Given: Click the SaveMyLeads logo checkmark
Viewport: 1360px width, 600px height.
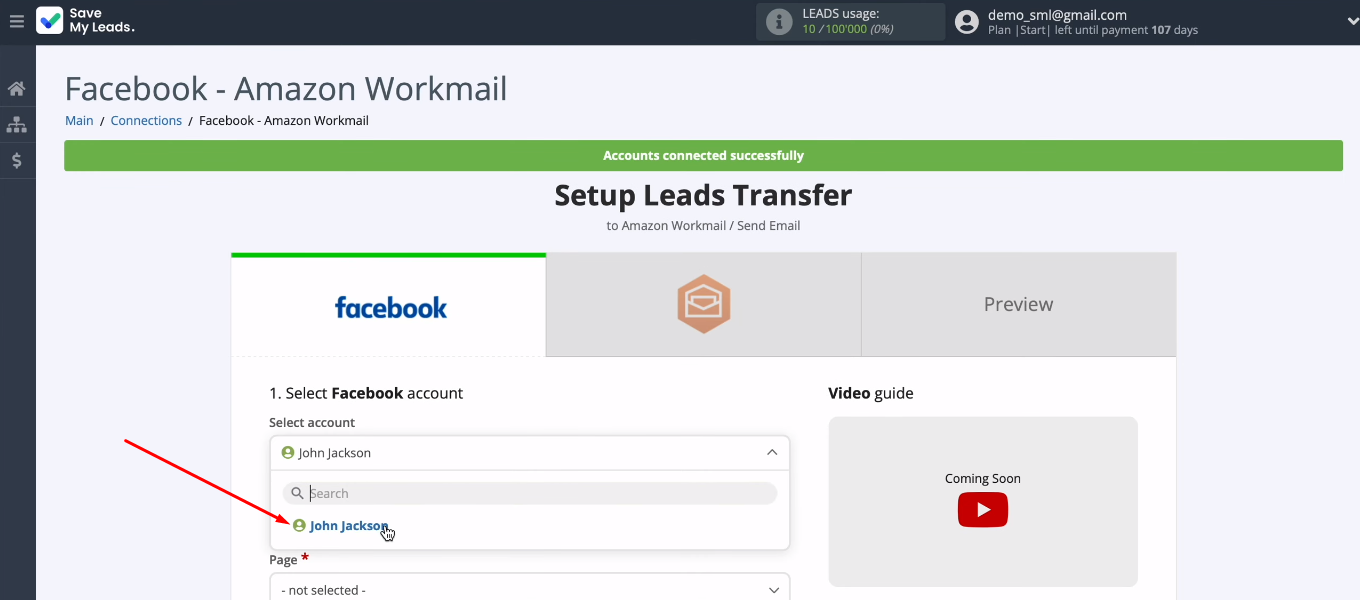Looking at the screenshot, I should click(x=49, y=21).
